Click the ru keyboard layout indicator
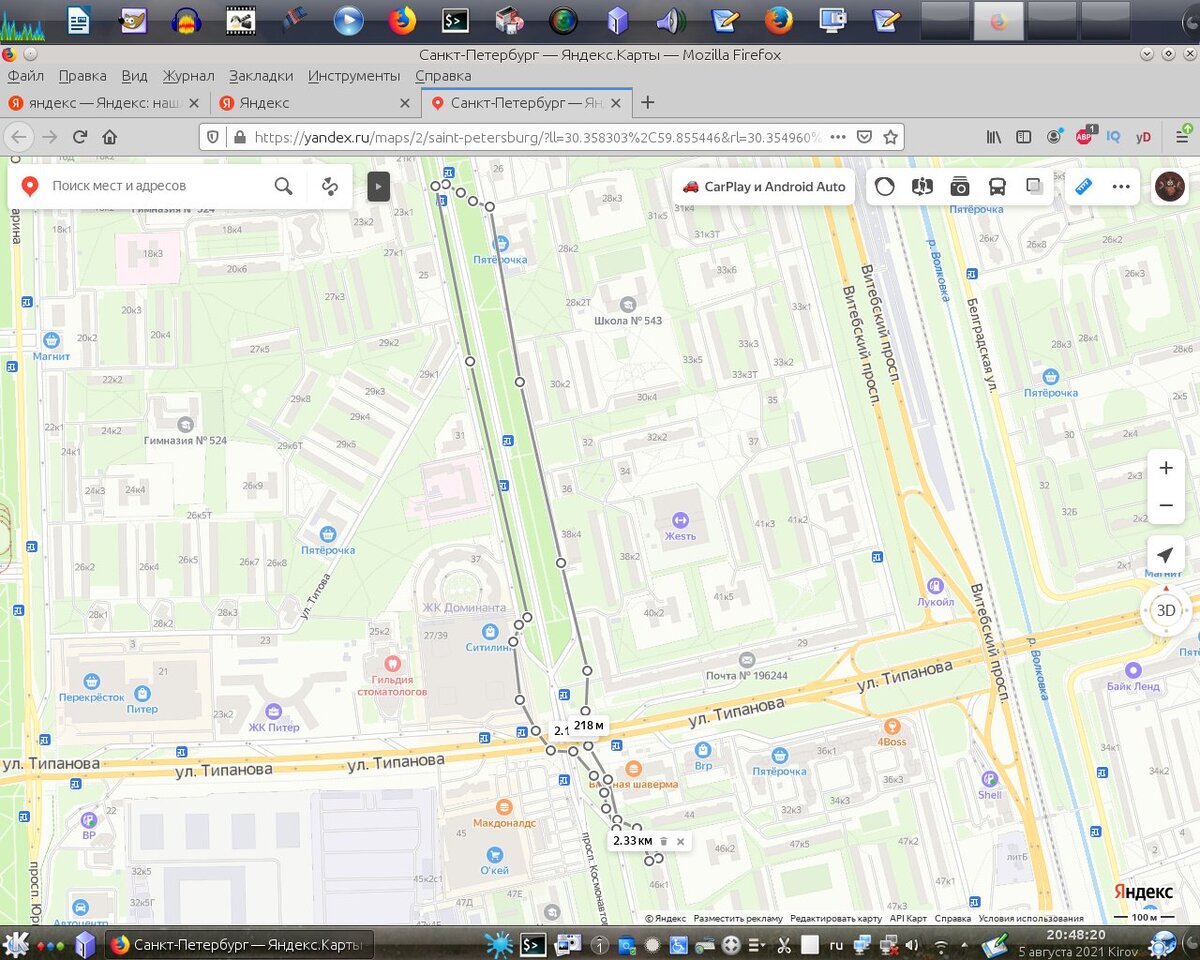The height and width of the screenshot is (960, 1200). [x=837, y=944]
